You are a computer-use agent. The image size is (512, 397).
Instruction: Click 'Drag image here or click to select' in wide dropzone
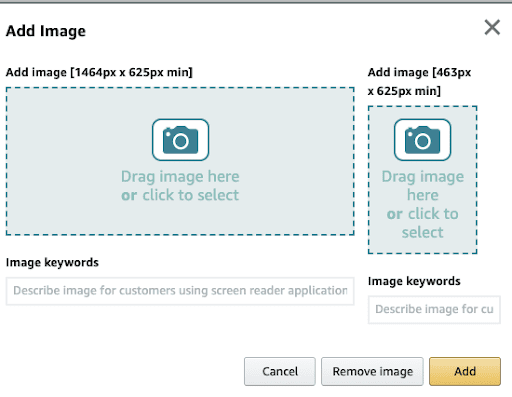click(x=180, y=186)
